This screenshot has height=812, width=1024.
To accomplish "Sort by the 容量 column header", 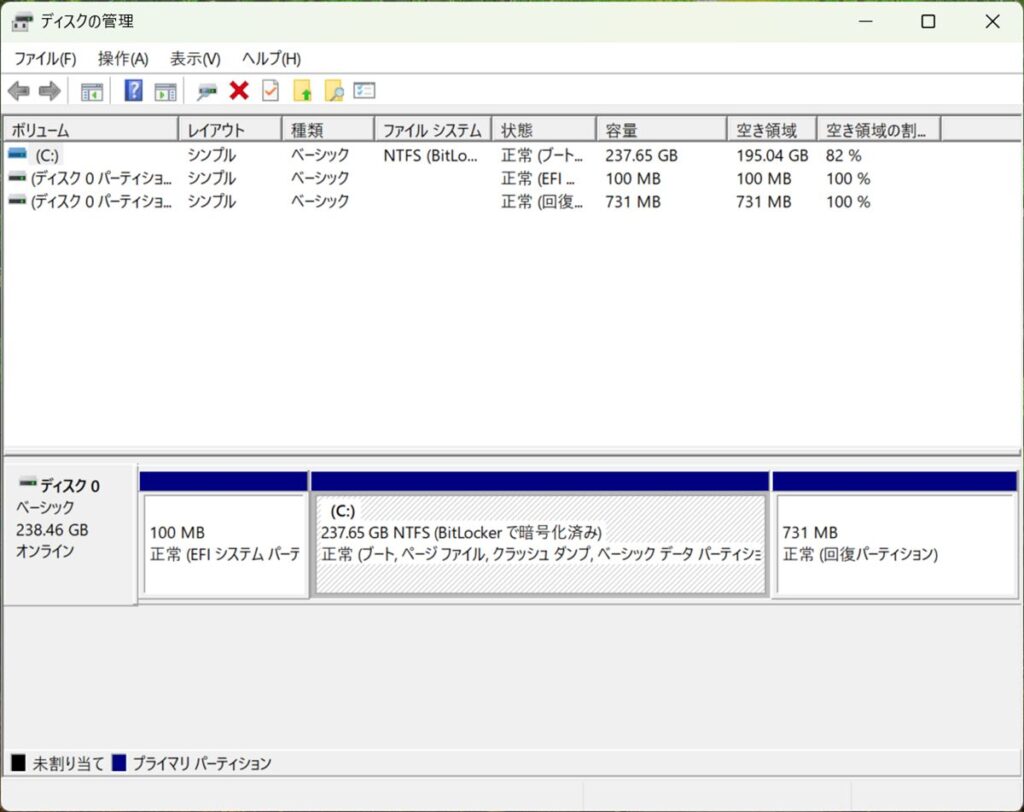I will point(660,130).
